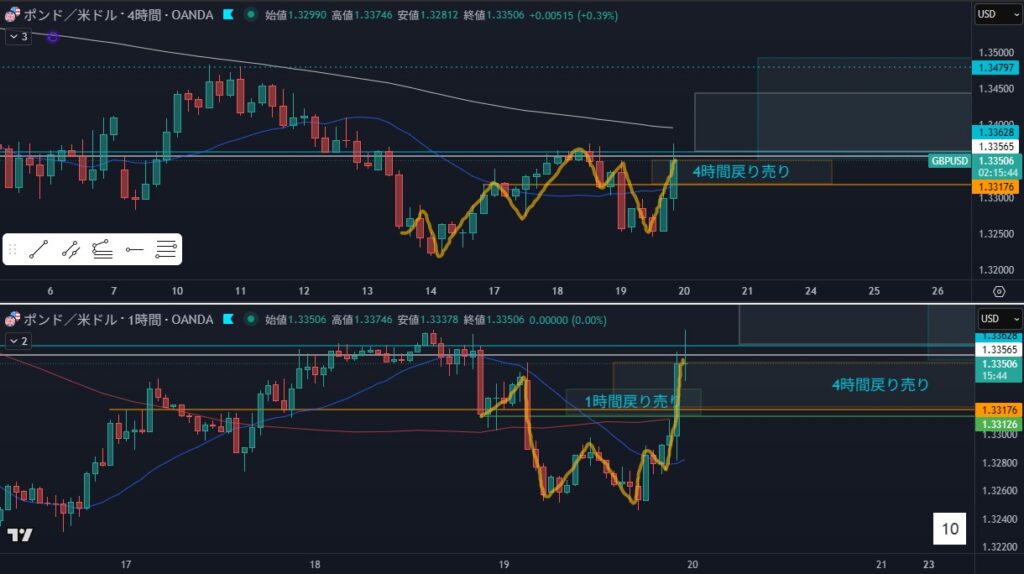Select the 1時間戻り売り text annotation
1024x574 pixels.
632,402
